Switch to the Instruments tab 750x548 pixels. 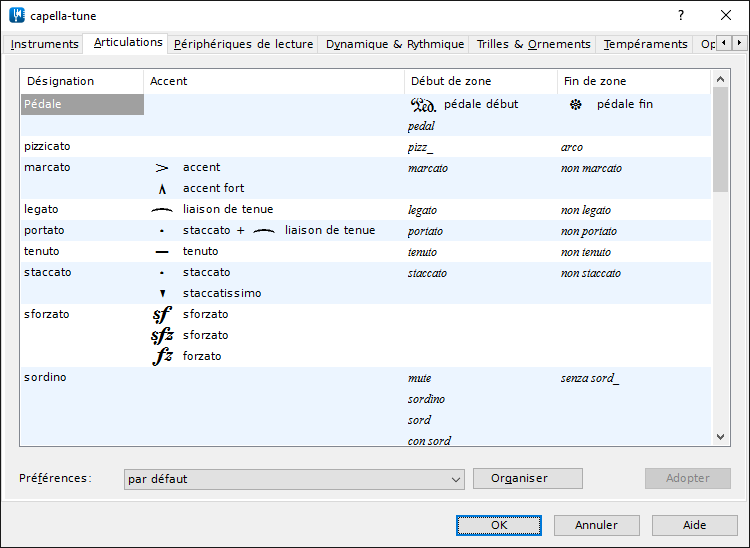[x=44, y=44]
